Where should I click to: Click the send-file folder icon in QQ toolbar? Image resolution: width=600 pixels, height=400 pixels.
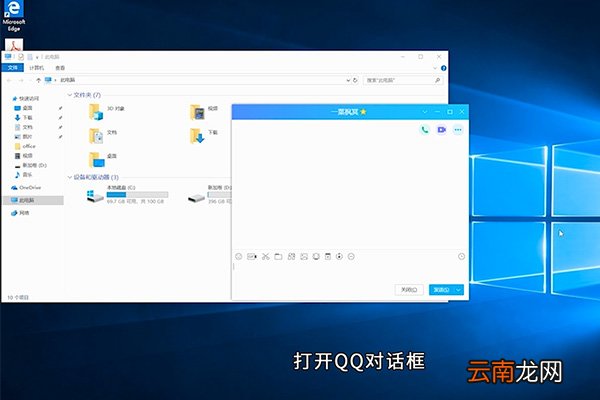click(x=279, y=256)
